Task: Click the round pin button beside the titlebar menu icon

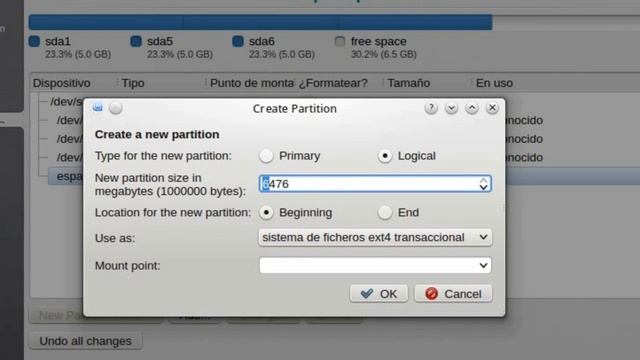Action: tap(116, 108)
